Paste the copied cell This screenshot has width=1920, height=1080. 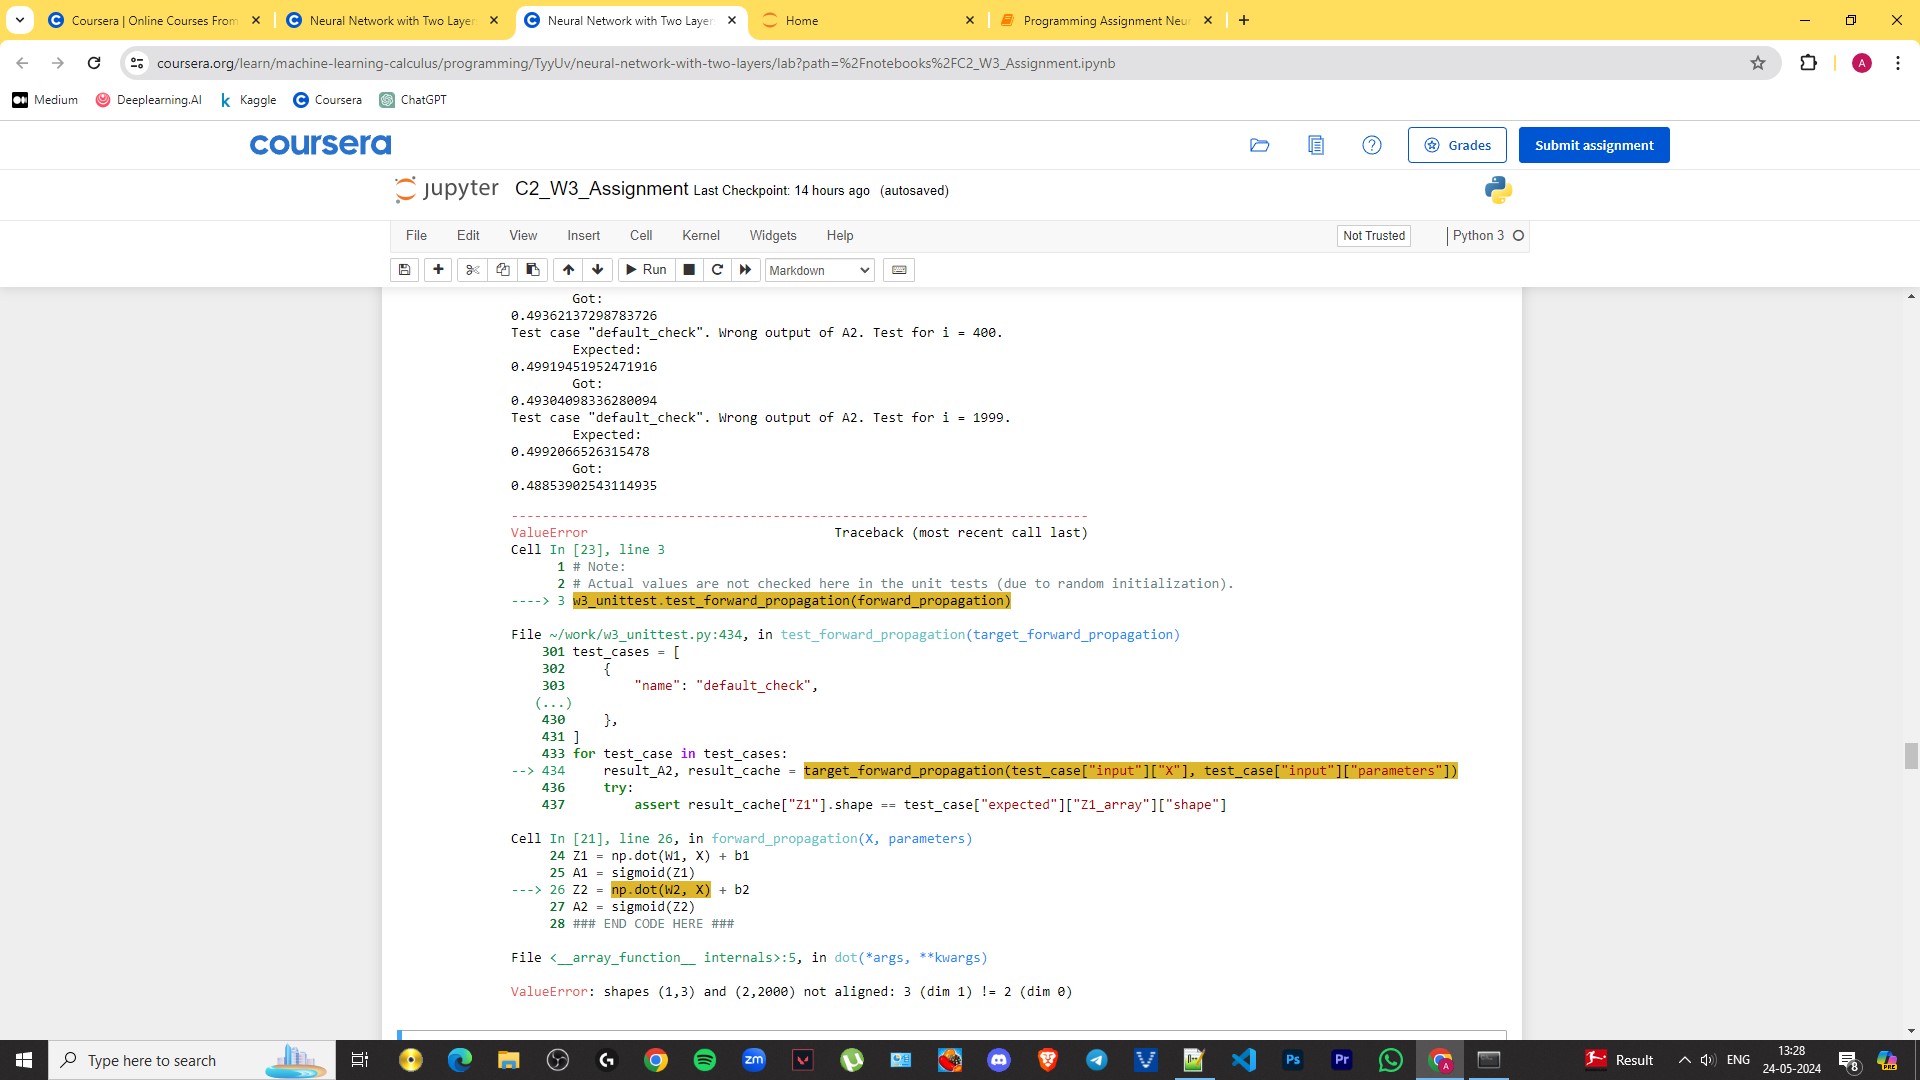(532, 270)
